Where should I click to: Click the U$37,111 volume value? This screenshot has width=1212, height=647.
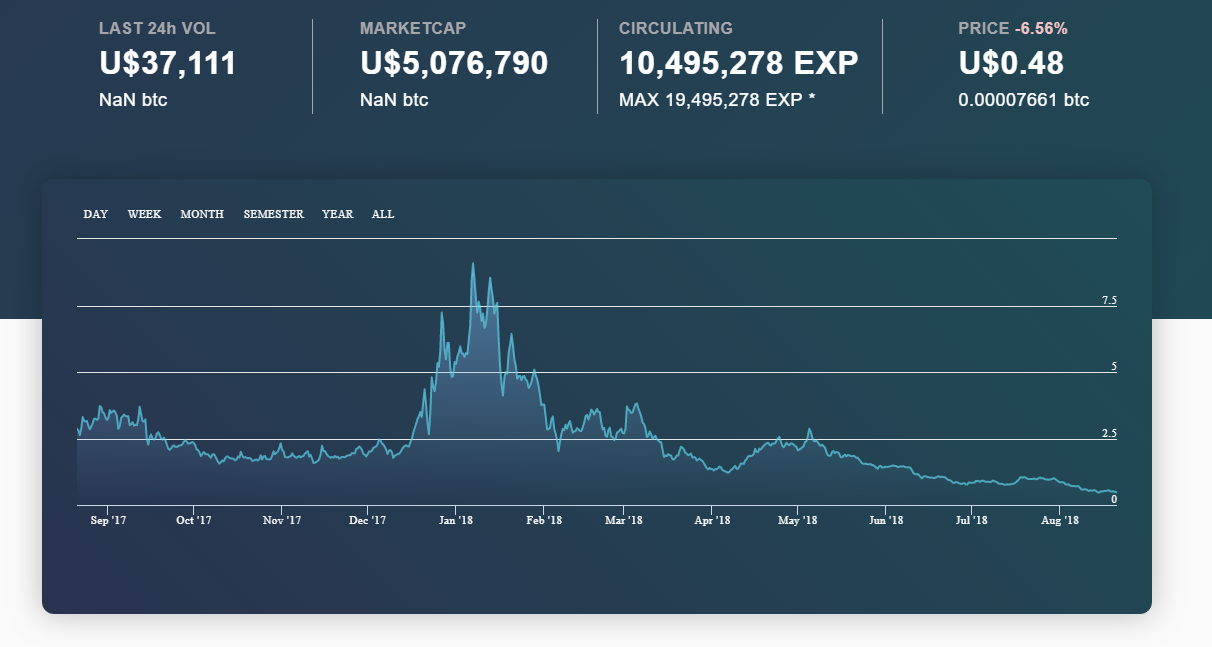168,63
